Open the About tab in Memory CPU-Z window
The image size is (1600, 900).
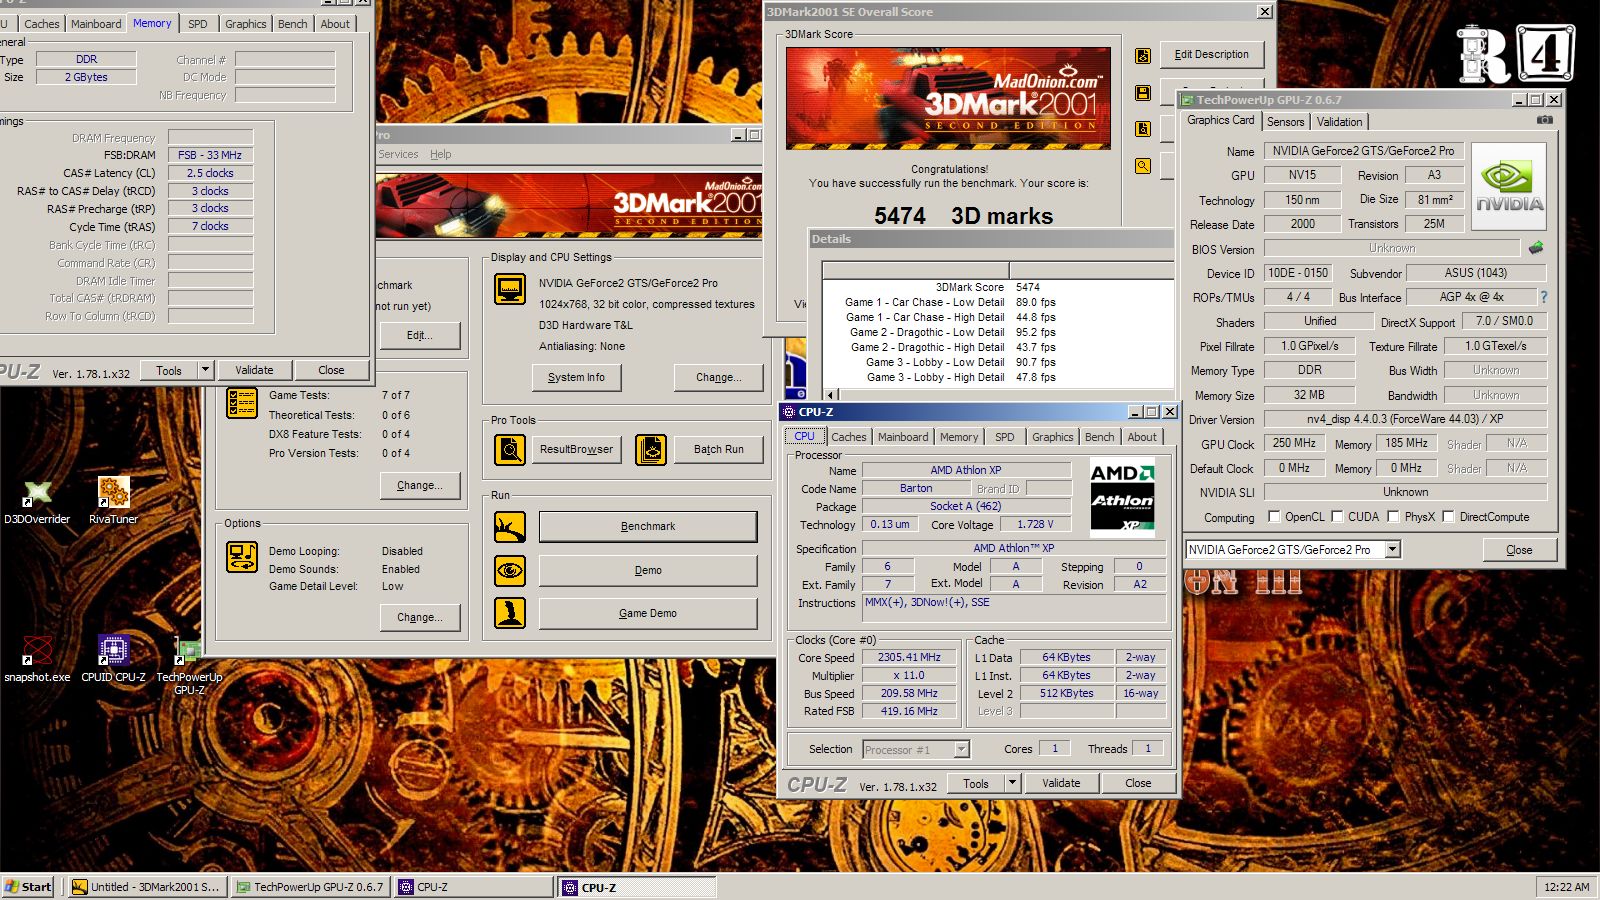(335, 24)
